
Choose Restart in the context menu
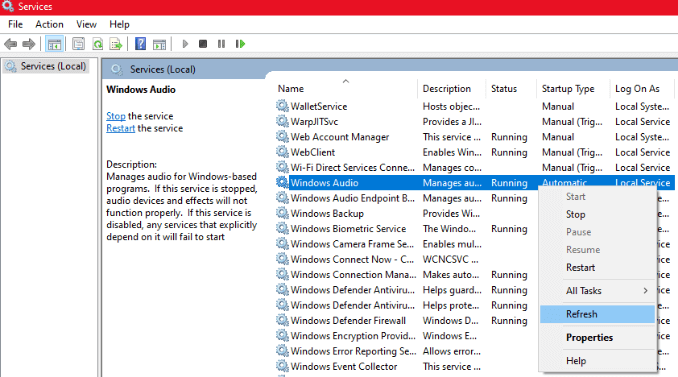coord(597,268)
